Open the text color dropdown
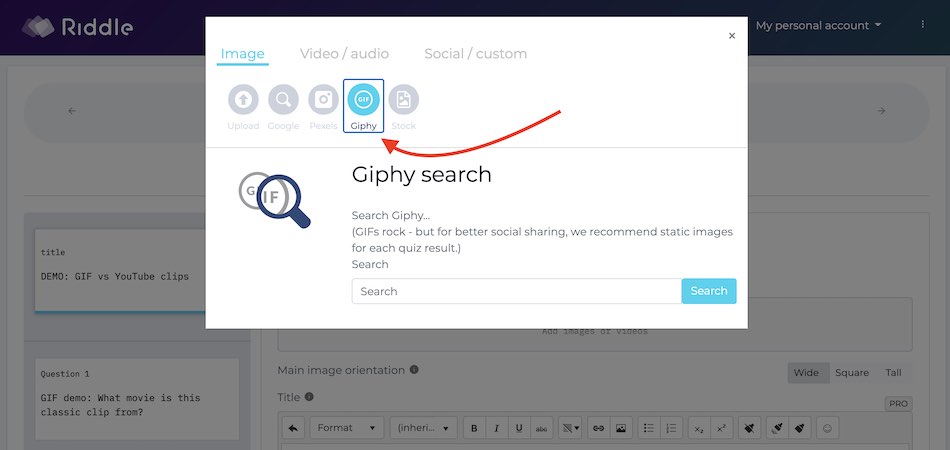950x450 pixels. pyautogui.click(x=569, y=428)
